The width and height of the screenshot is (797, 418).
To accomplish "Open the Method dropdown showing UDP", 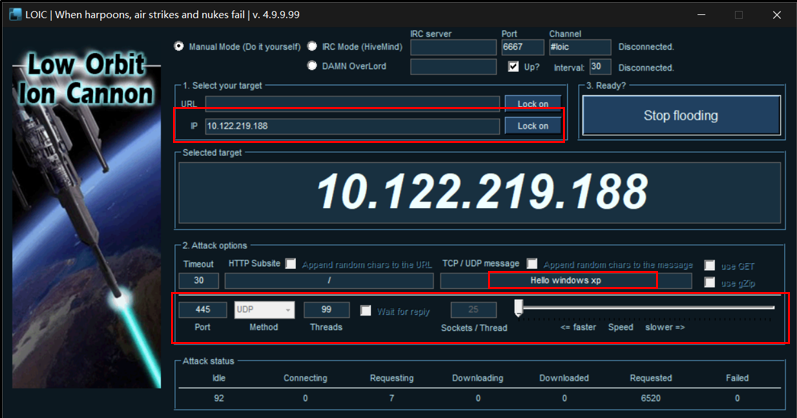I will pyautogui.click(x=264, y=310).
